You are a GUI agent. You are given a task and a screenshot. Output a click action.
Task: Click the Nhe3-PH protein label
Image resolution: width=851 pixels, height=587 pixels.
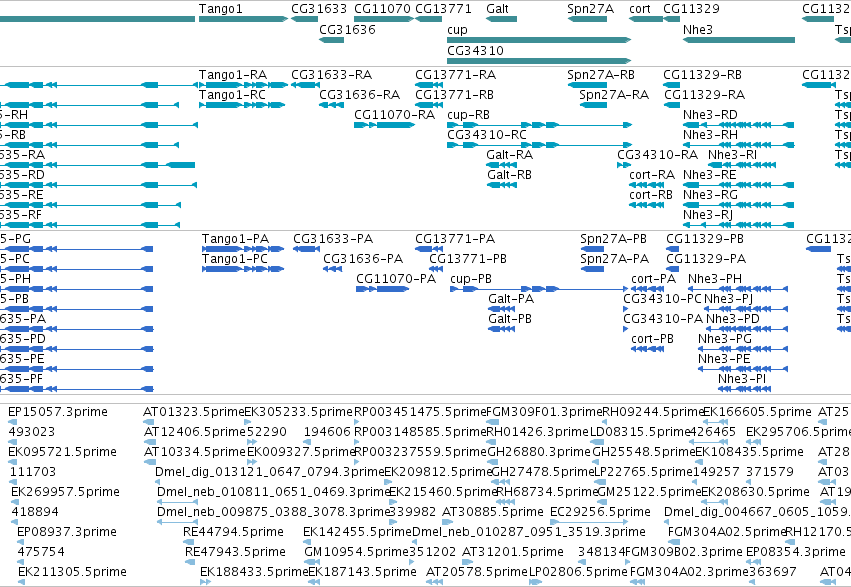coord(715,279)
